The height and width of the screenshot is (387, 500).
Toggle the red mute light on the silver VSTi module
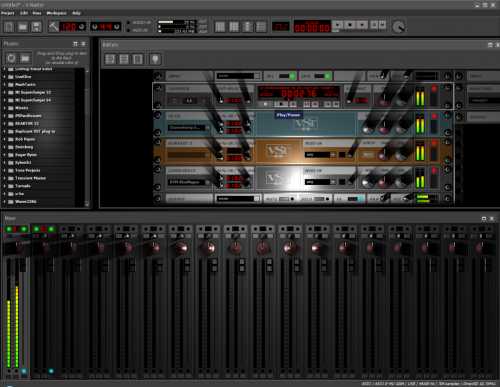(434, 171)
